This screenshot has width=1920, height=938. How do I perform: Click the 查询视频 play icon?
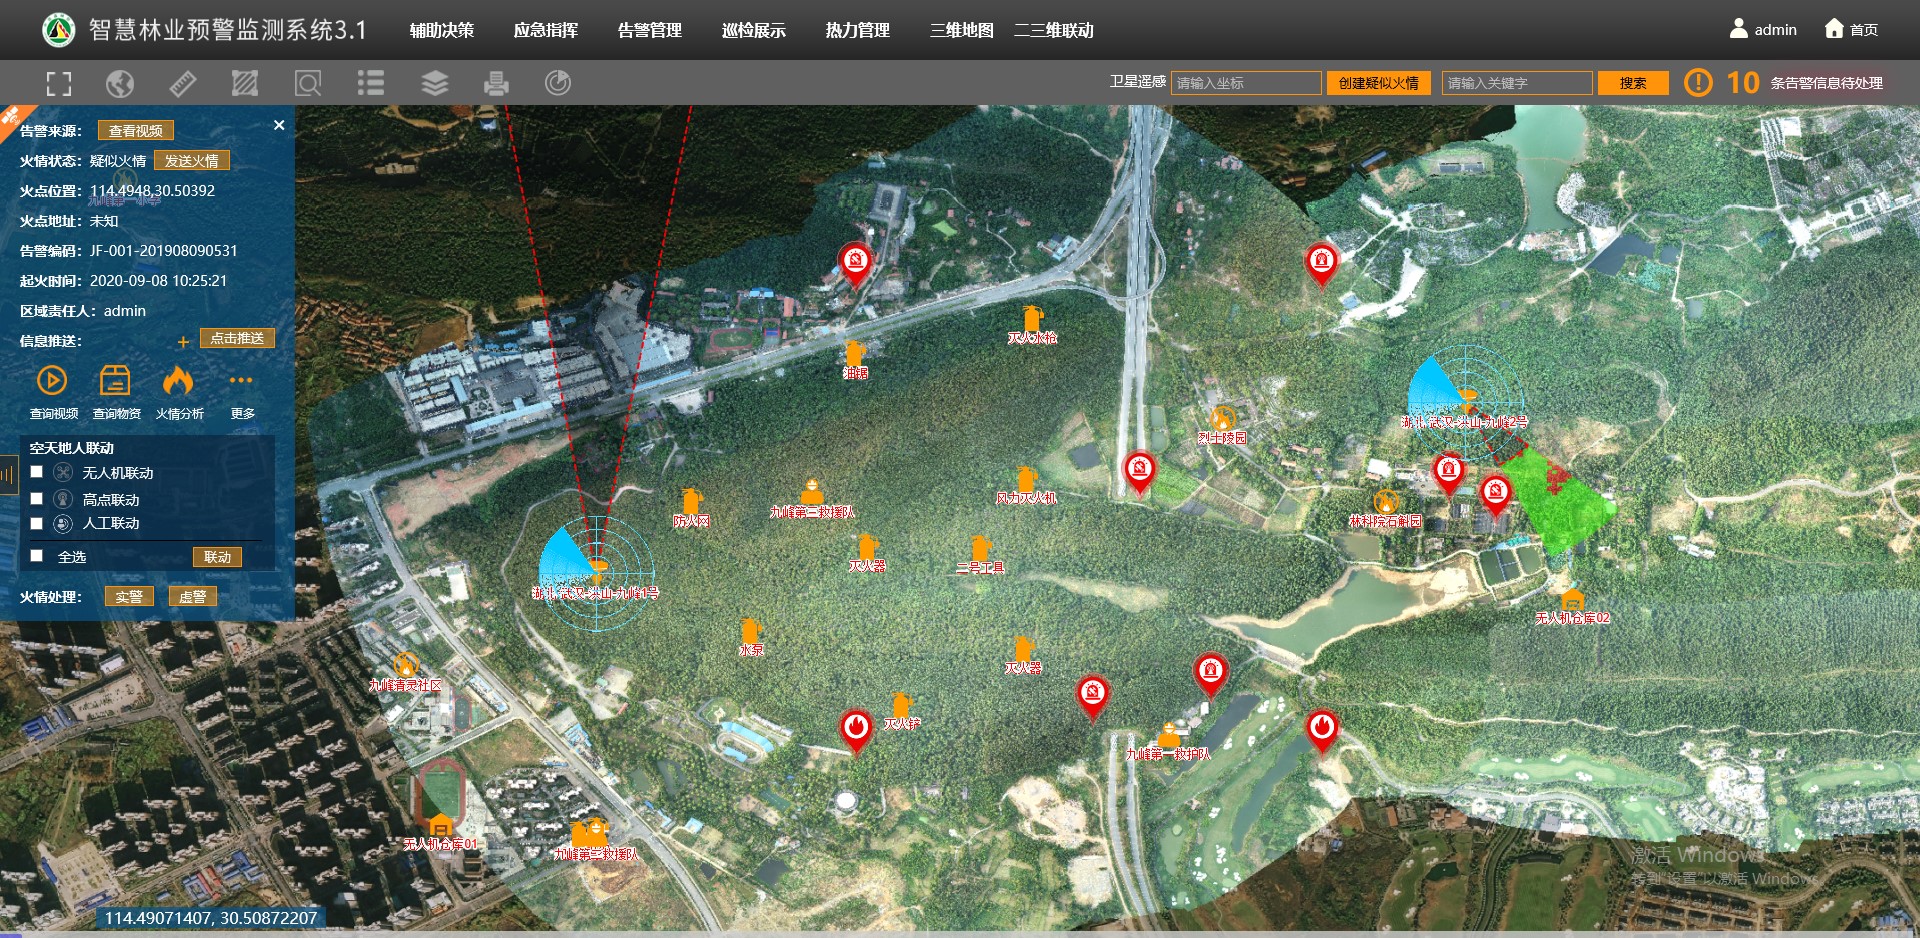pyautogui.click(x=52, y=382)
